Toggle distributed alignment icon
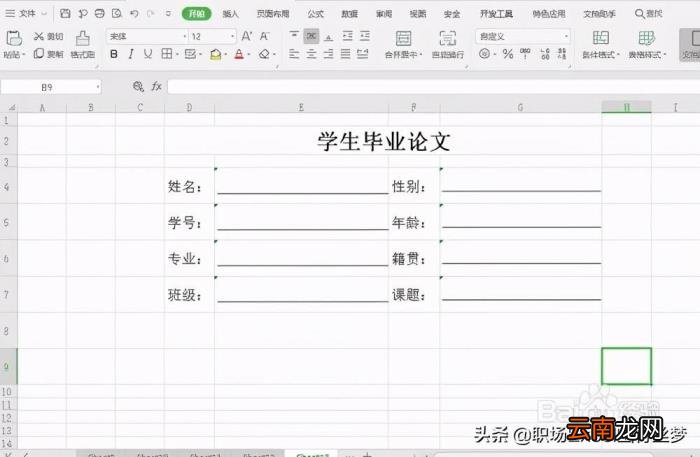The height and width of the screenshot is (457, 700). pyautogui.click(x=363, y=54)
